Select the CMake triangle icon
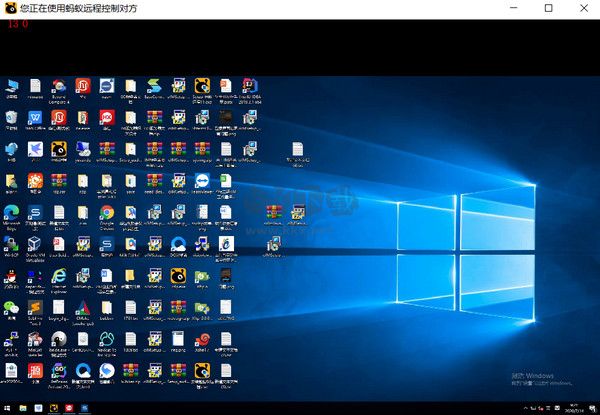600x415 pixels. 83,307
